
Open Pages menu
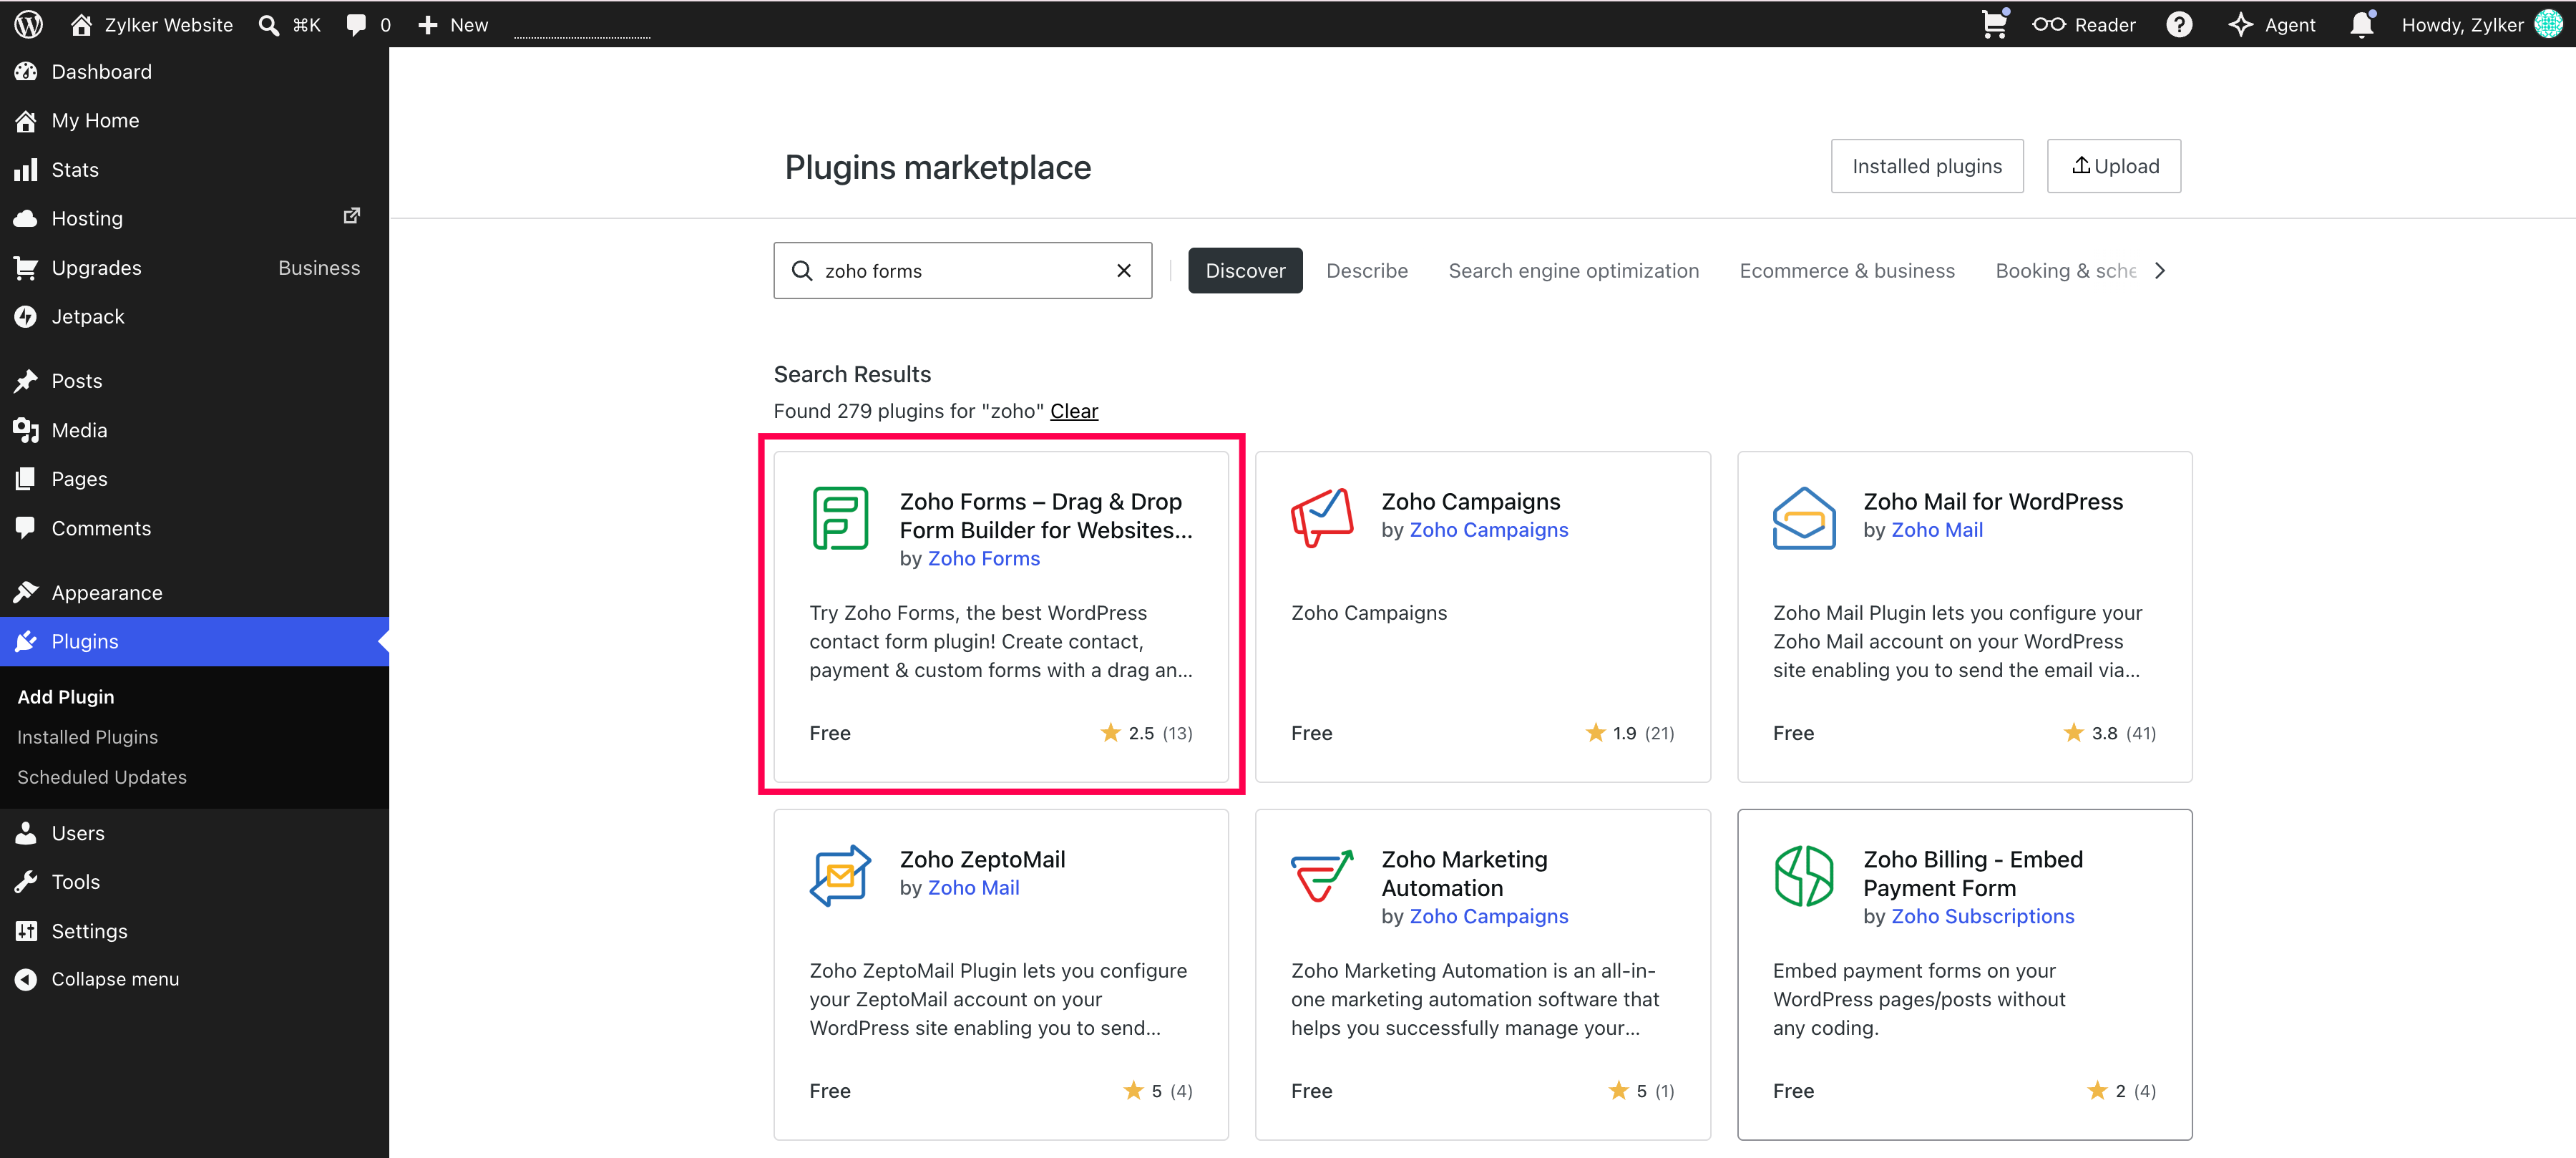(194, 478)
